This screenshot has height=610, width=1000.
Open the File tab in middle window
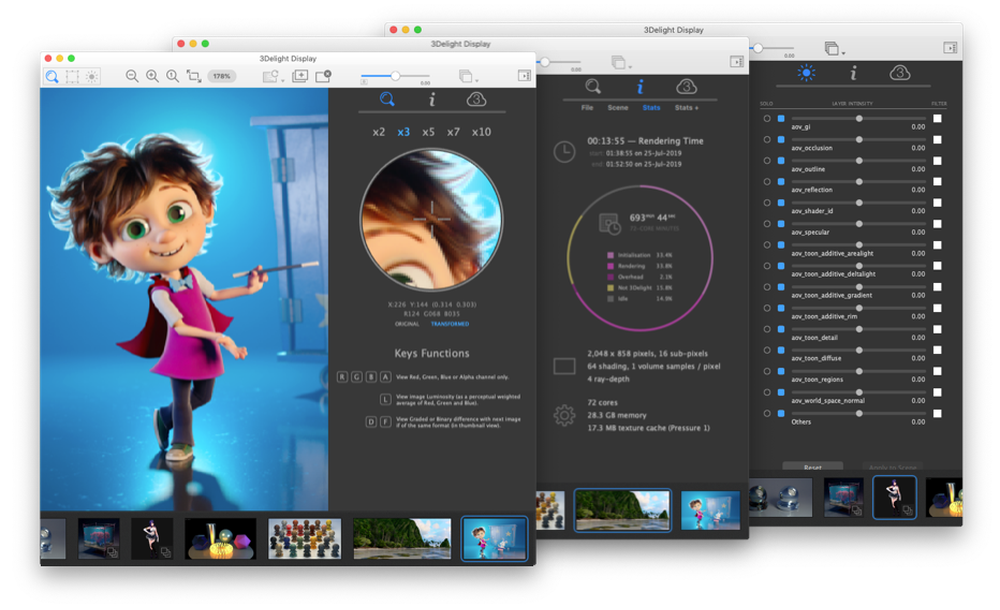pyautogui.click(x=587, y=108)
